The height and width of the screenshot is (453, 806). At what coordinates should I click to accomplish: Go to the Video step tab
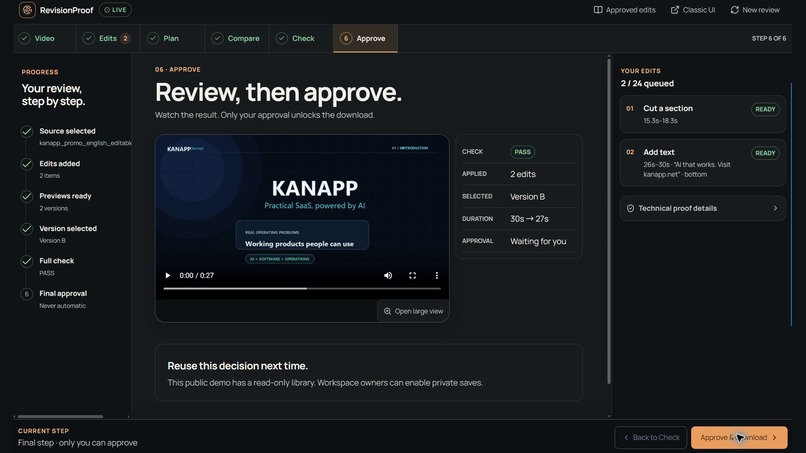(x=44, y=39)
